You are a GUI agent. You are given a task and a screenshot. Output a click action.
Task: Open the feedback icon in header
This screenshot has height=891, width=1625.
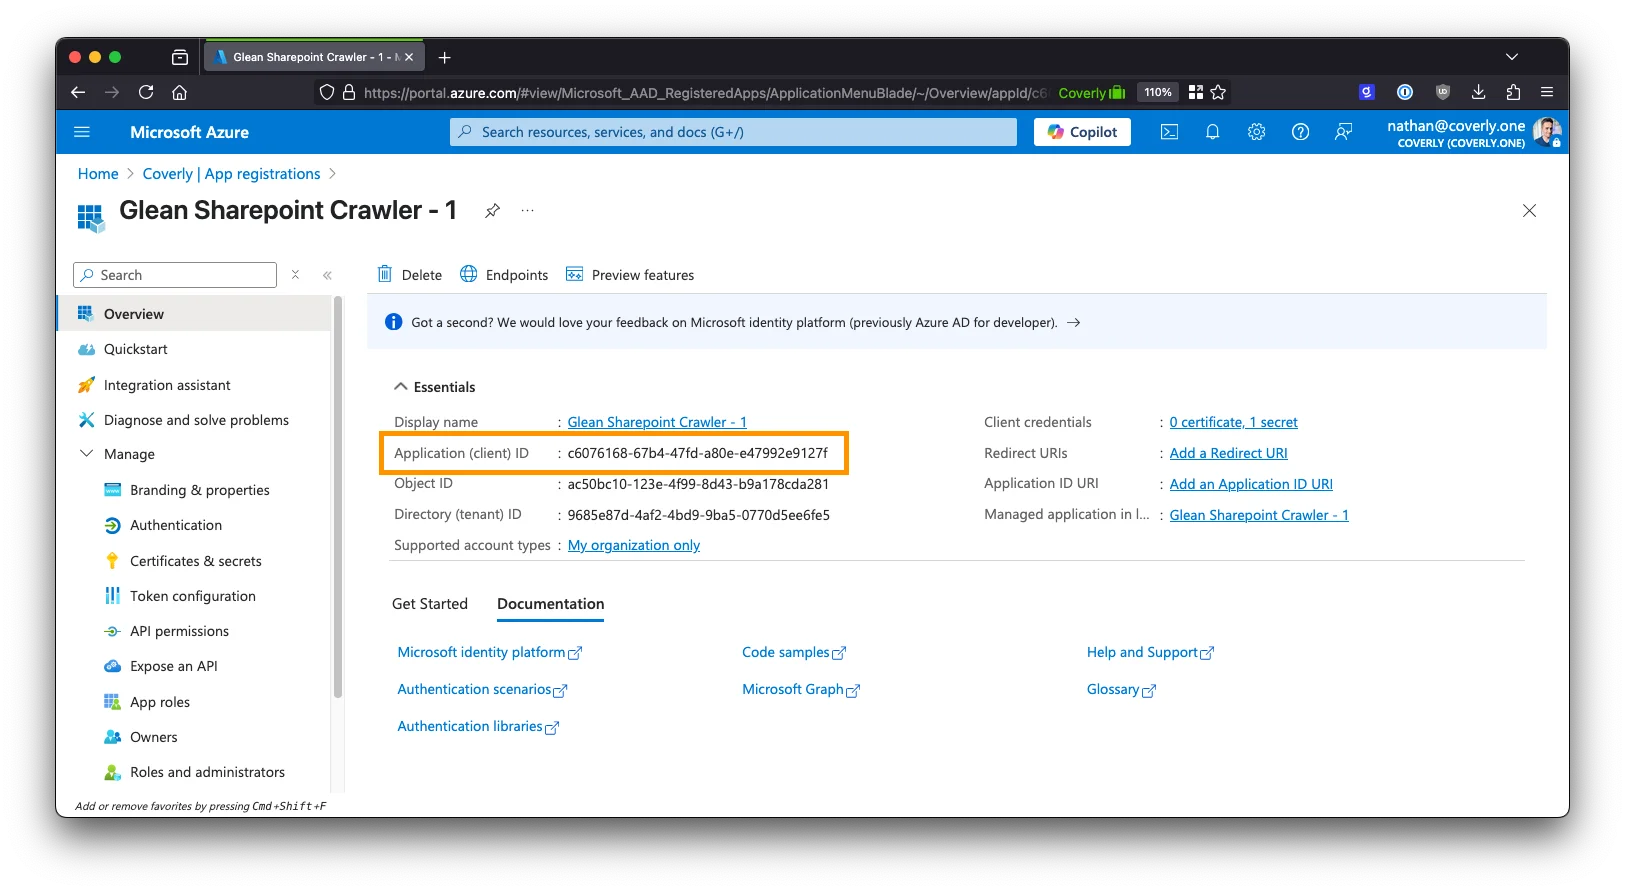coord(1344,132)
